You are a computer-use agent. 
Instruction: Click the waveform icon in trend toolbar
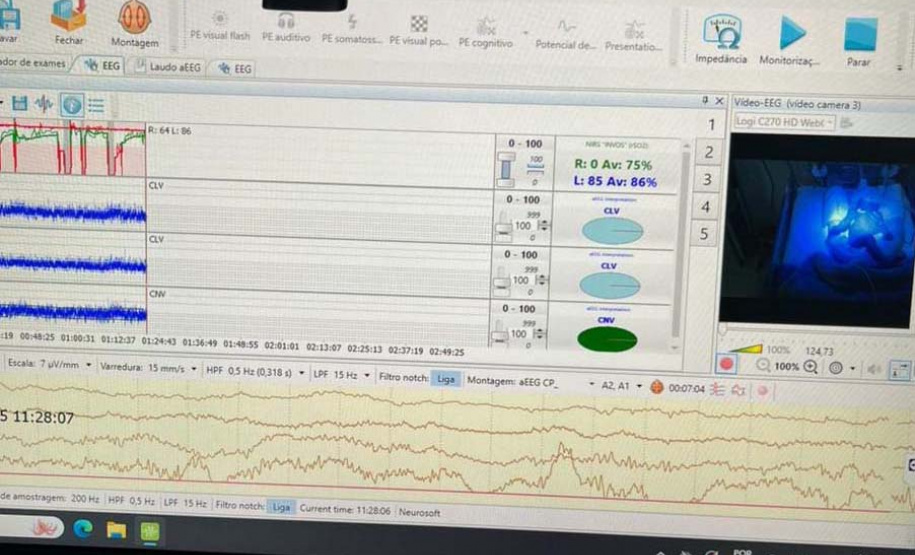coord(44,104)
